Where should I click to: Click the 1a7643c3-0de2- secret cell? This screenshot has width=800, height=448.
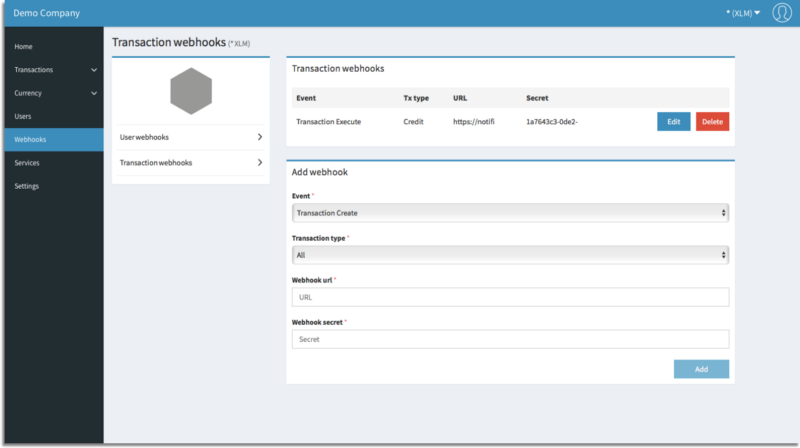[x=552, y=121]
